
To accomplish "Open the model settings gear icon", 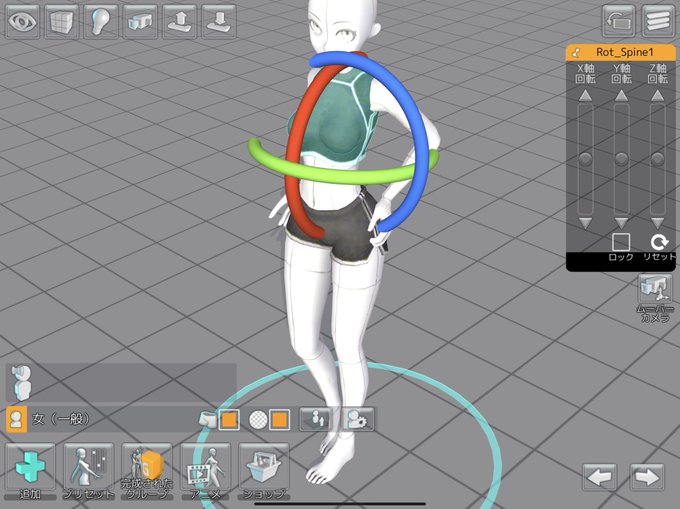I will 358,419.
